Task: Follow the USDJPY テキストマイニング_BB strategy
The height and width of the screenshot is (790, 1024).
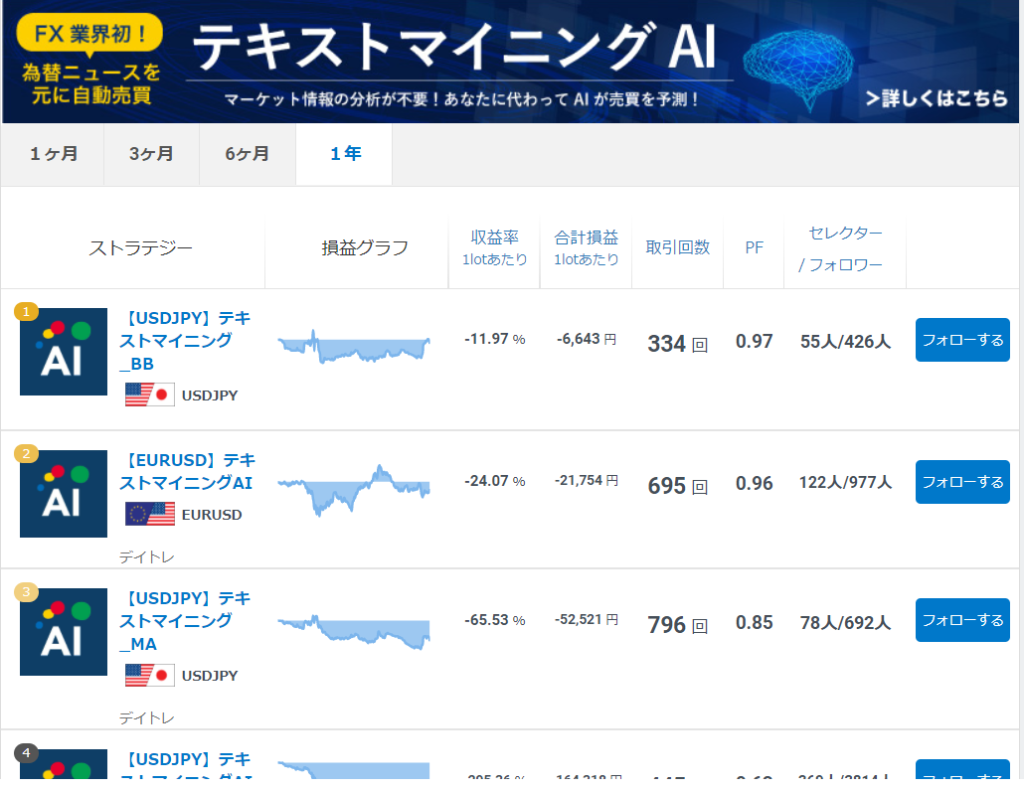Action: tap(962, 340)
